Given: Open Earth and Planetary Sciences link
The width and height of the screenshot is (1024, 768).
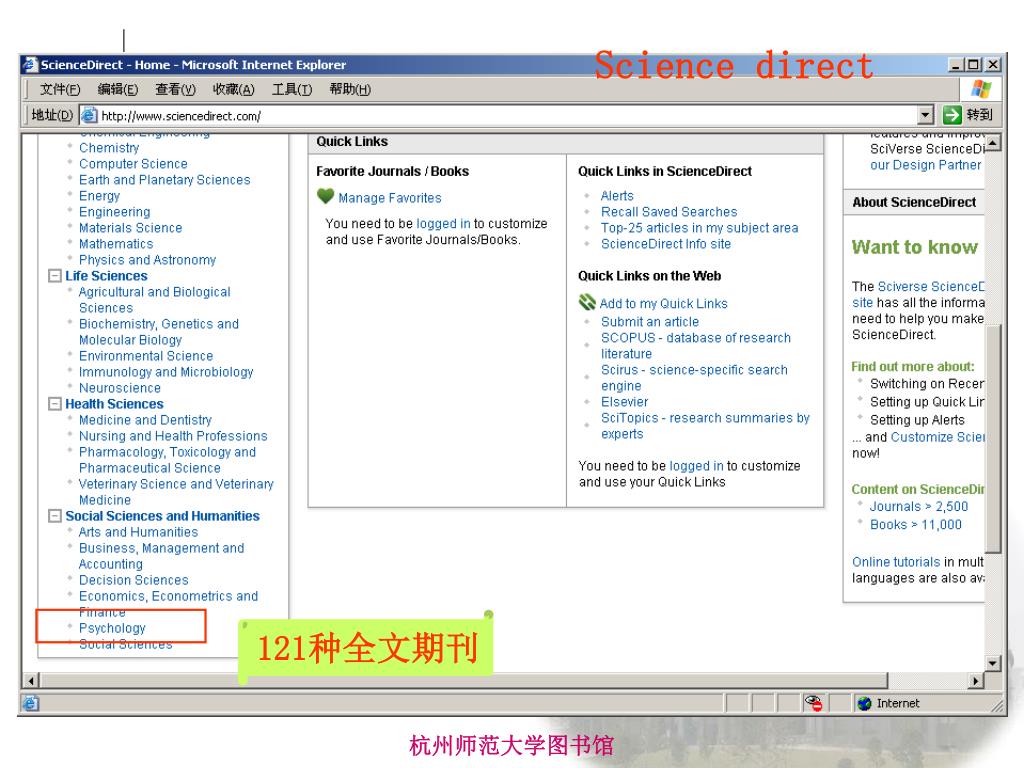Looking at the screenshot, I should (165, 180).
